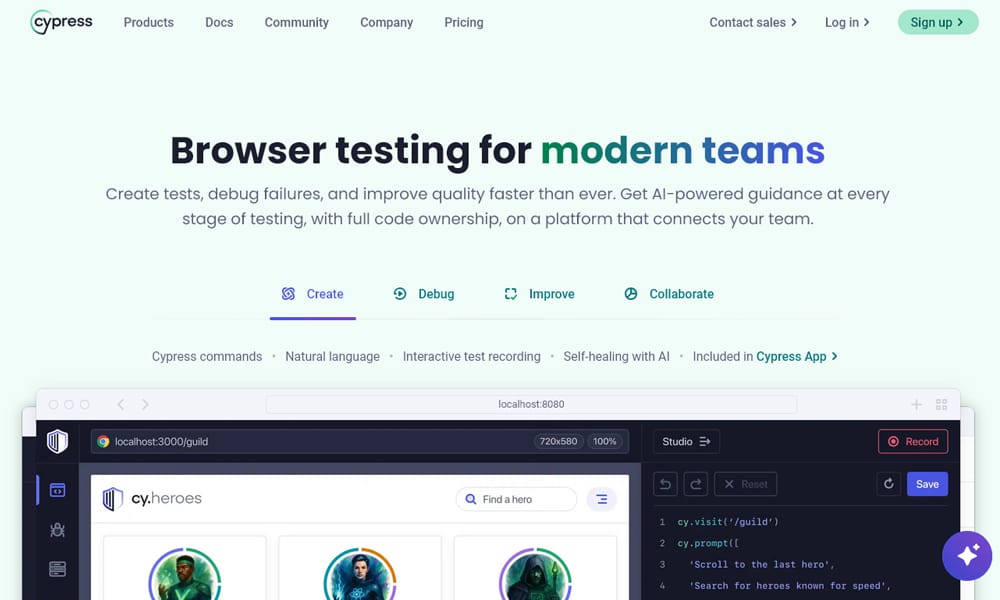The height and width of the screenshot is (600, 1000).
Task: Click the cy.visit('/guild') code line
Action: (728, 522)
